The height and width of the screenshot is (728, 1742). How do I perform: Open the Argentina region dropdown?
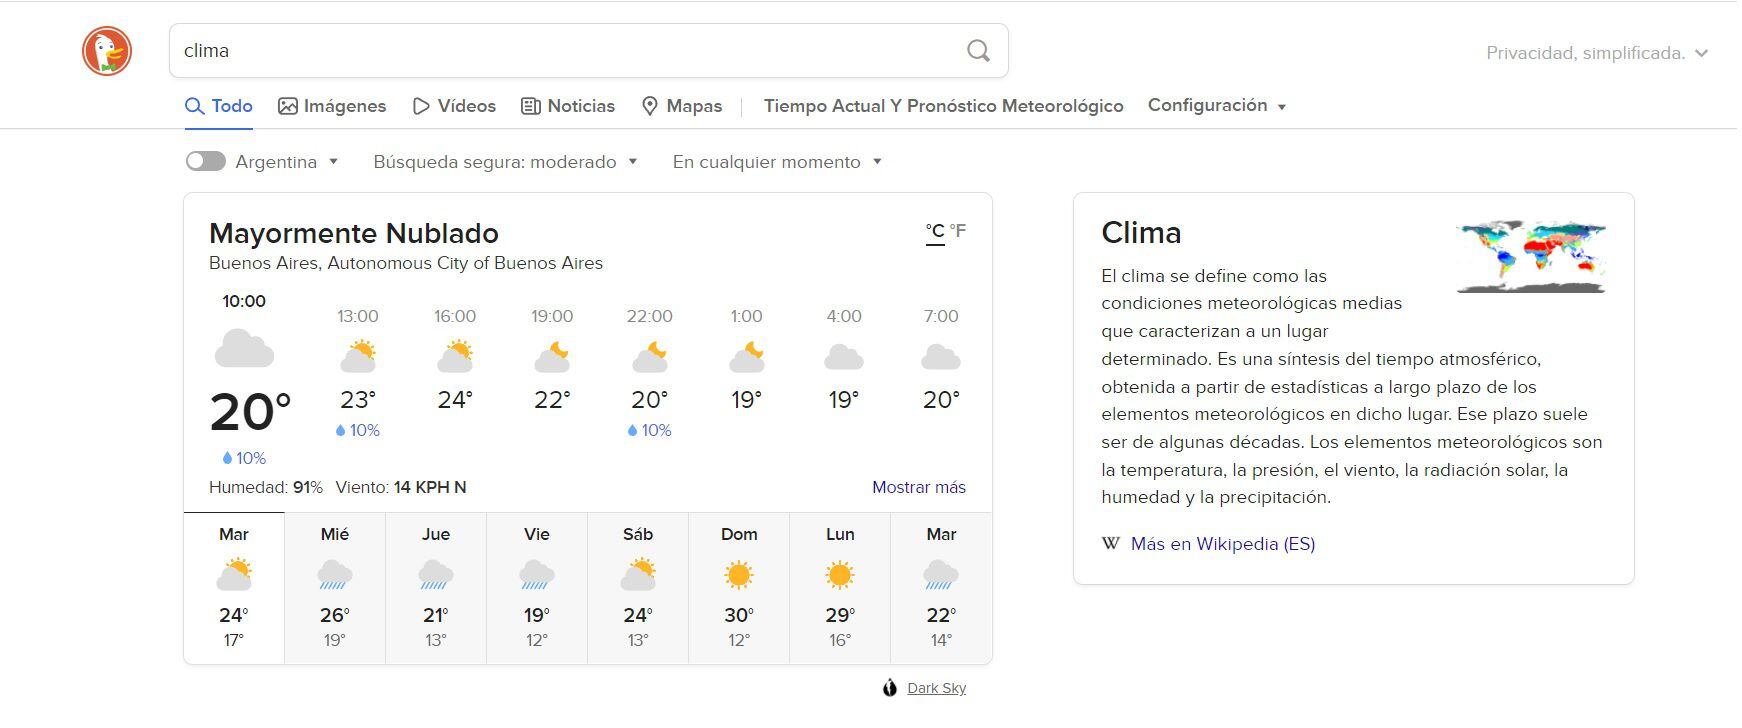287,162
